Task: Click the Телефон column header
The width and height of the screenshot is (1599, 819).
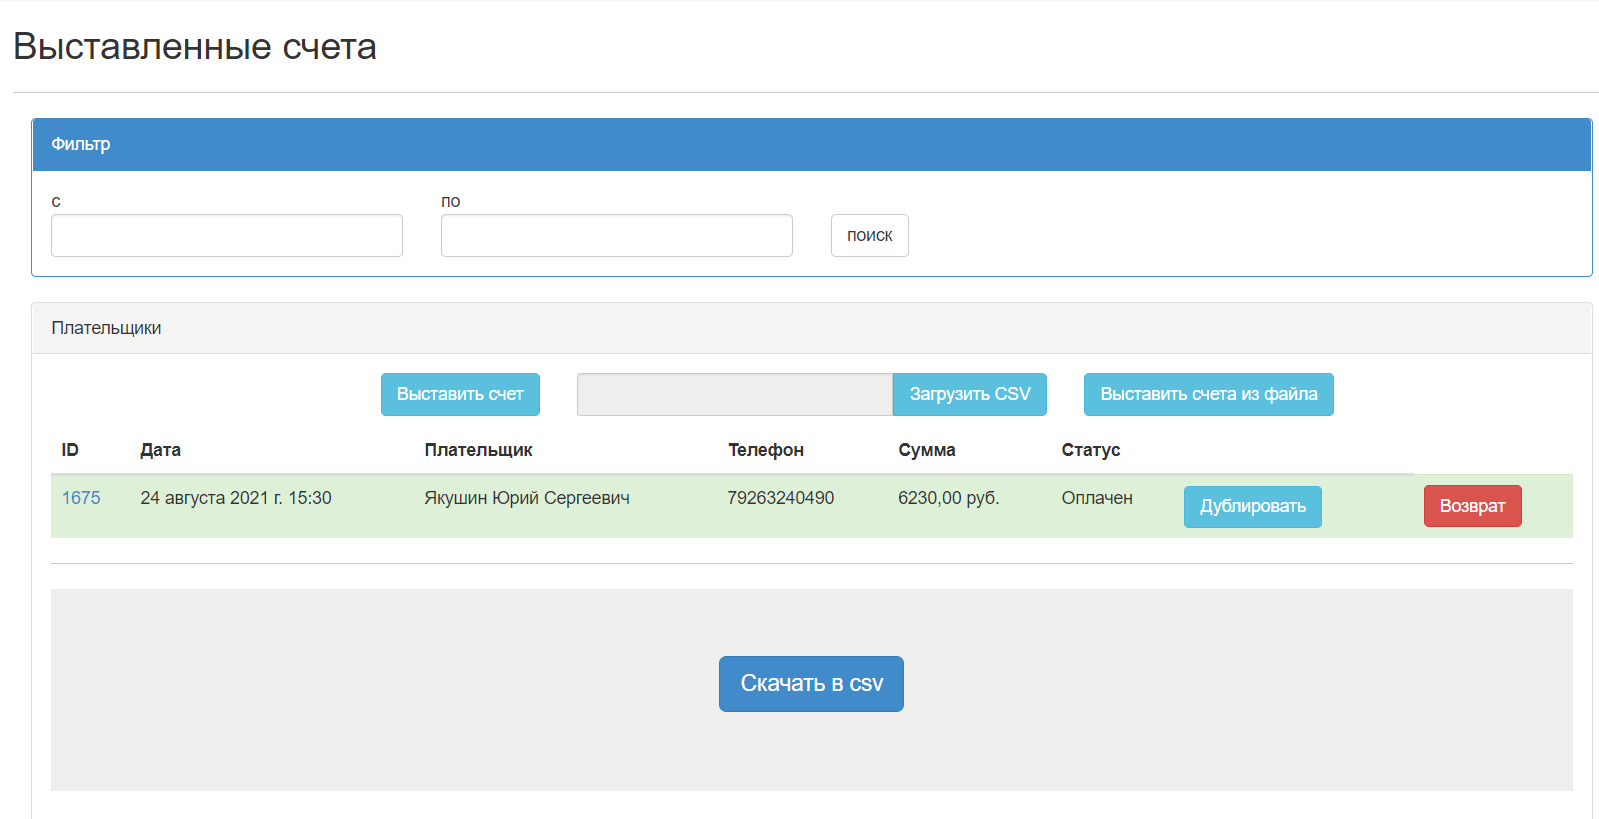Action: (x=765, y=450)
